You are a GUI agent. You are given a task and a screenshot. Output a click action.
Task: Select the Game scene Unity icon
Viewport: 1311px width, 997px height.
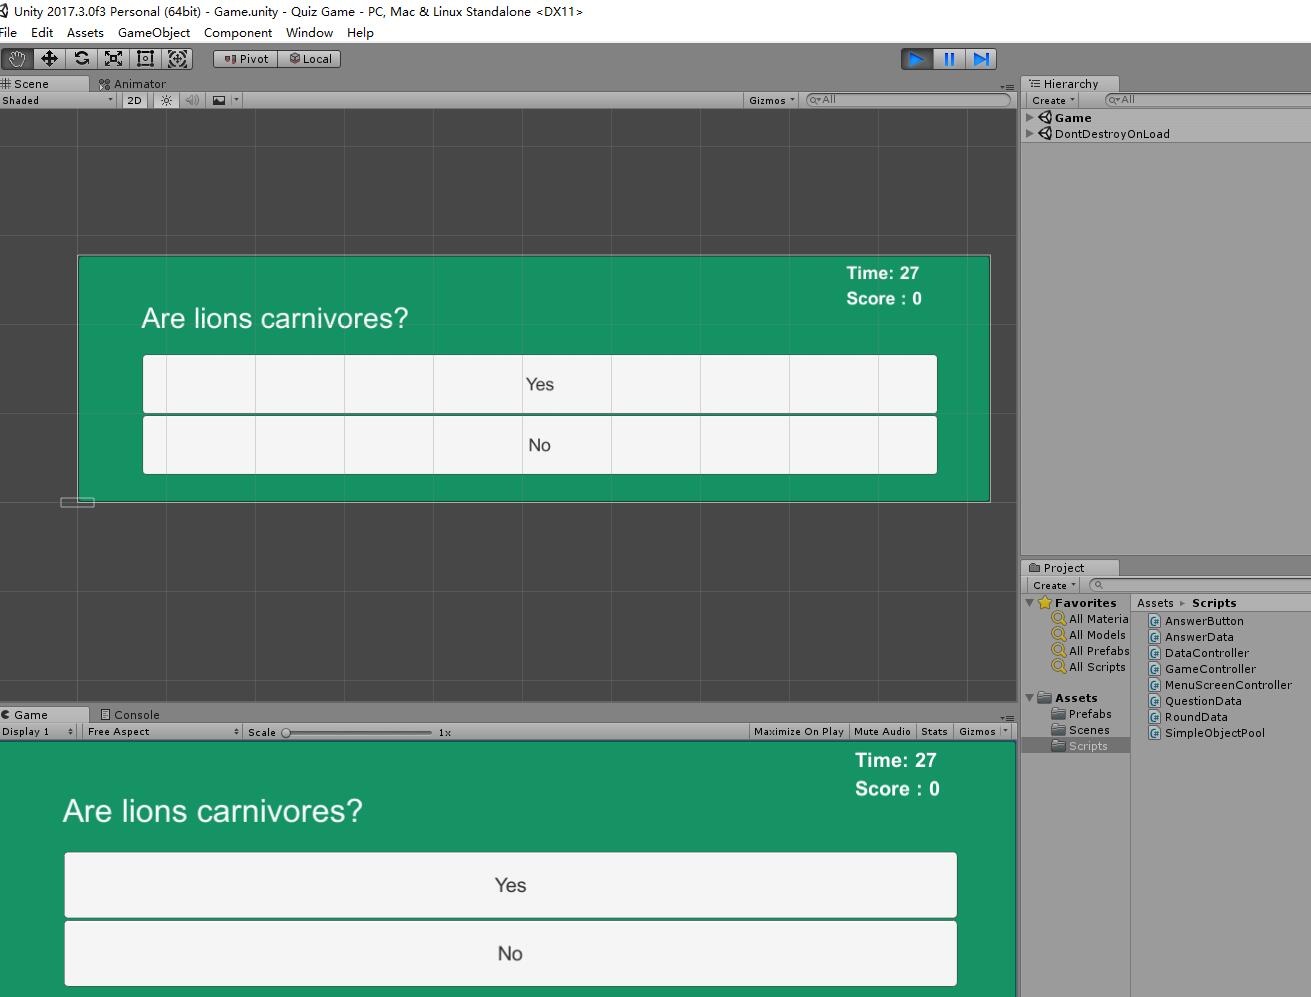1045,118
